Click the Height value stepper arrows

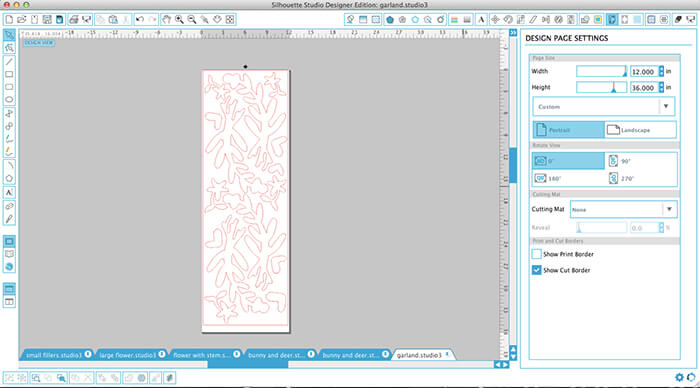tap(662, 88)
